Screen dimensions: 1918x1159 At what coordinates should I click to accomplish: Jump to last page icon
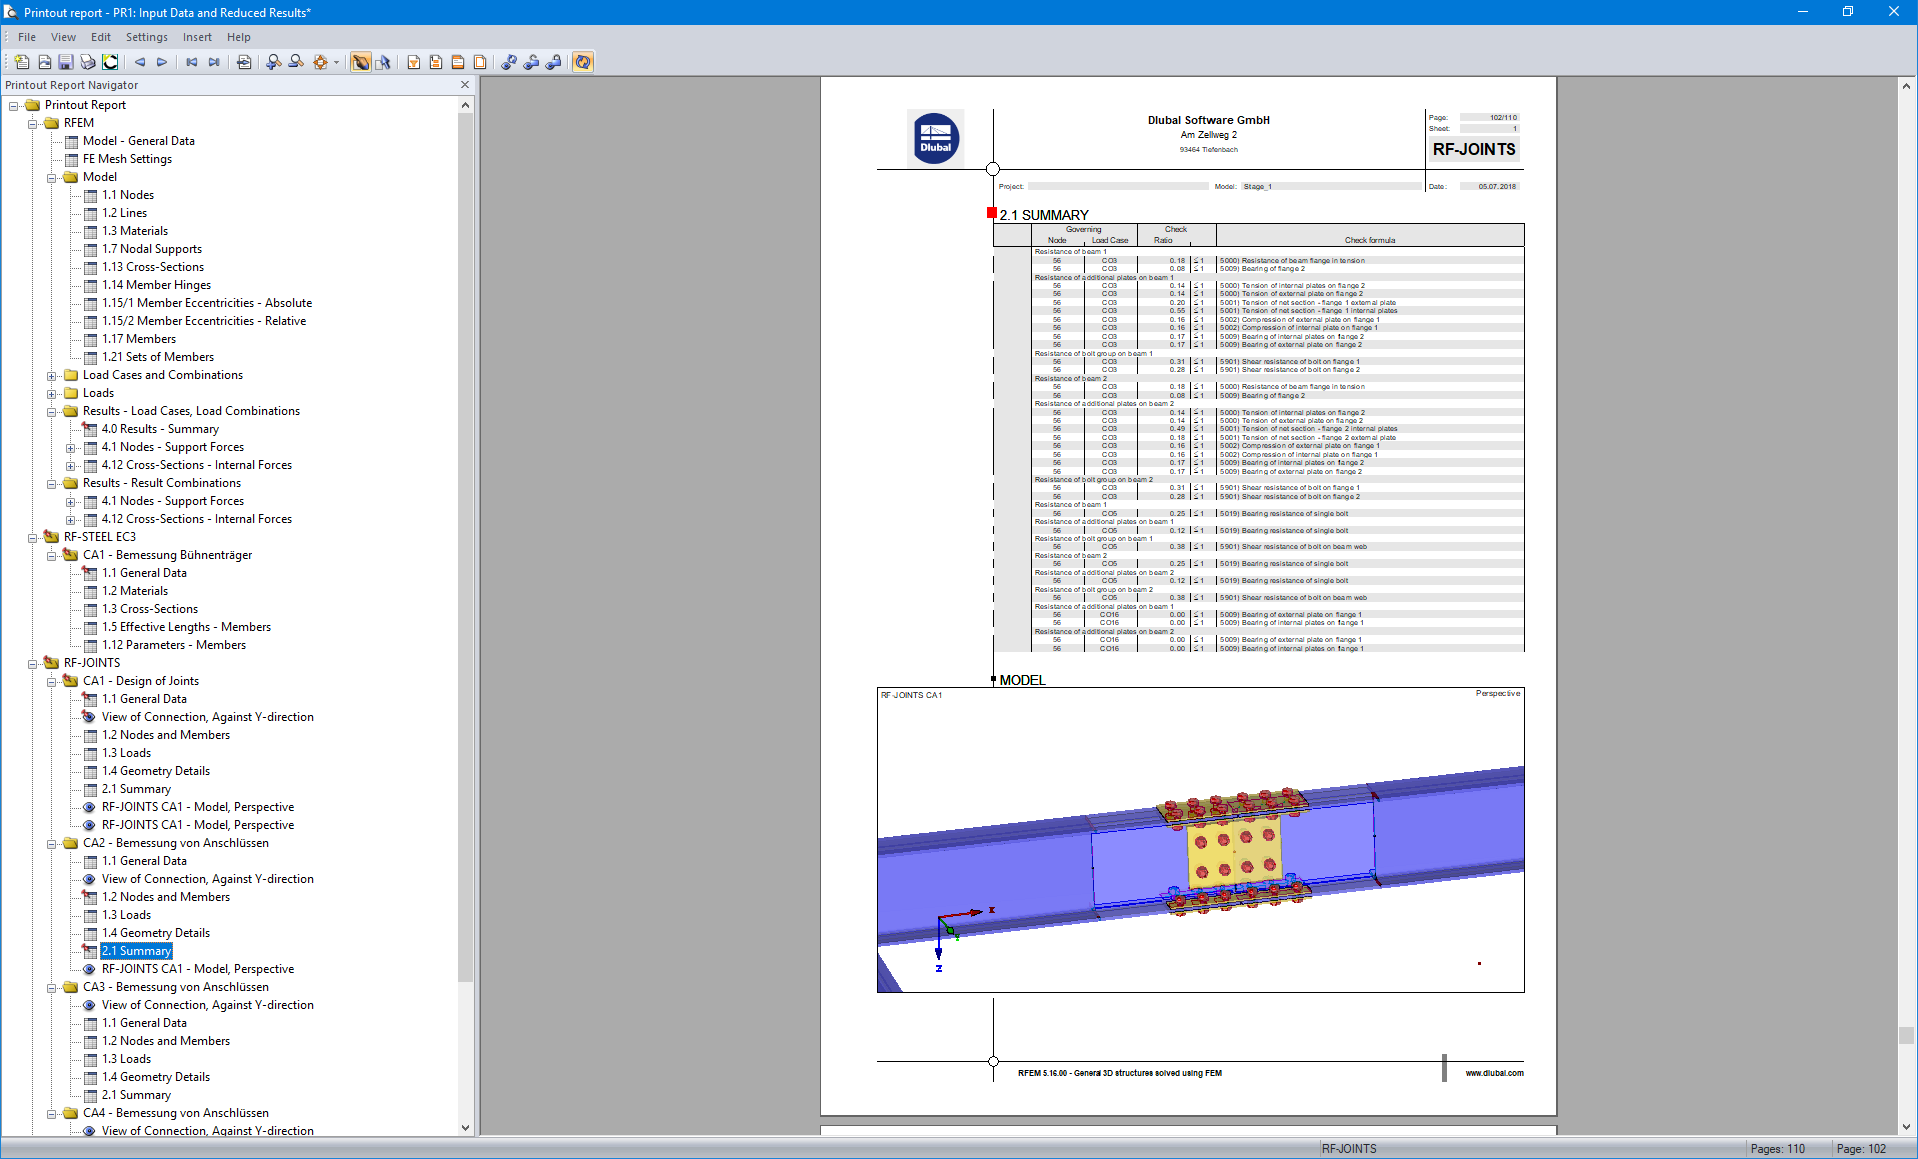click(x=214, y=62)
